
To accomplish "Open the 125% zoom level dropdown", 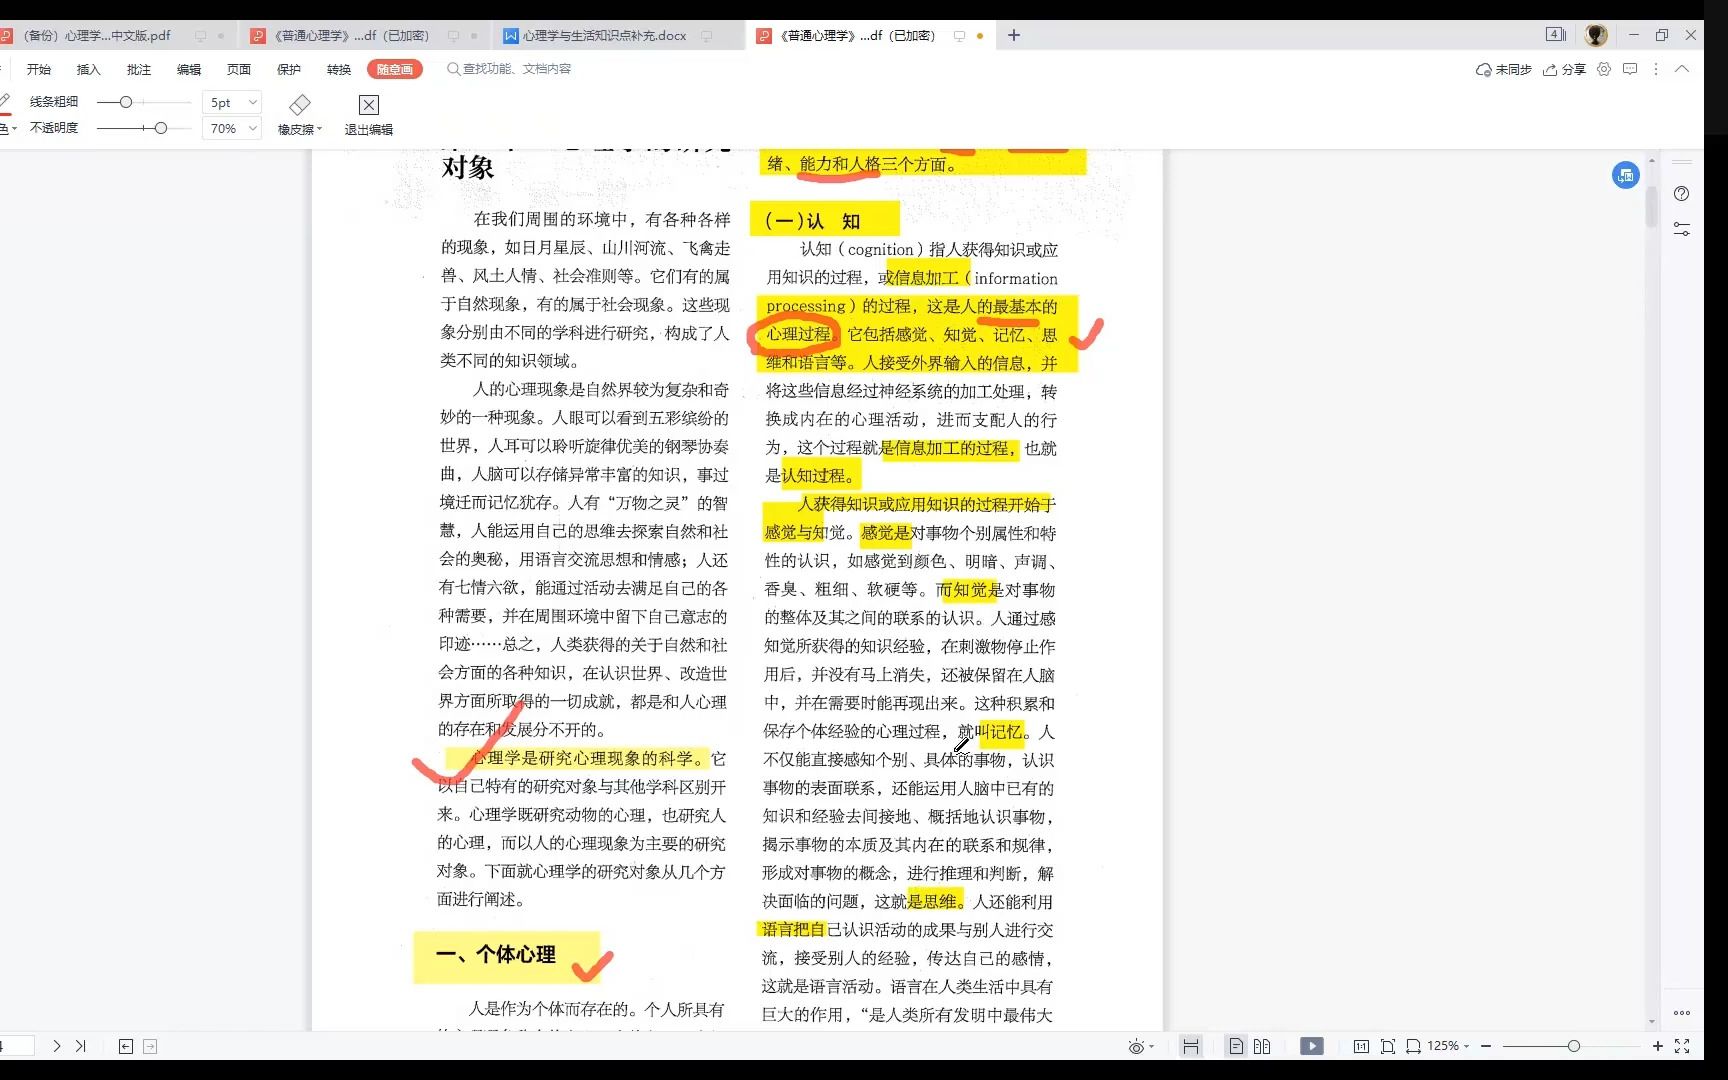I will point(1448,1046).
